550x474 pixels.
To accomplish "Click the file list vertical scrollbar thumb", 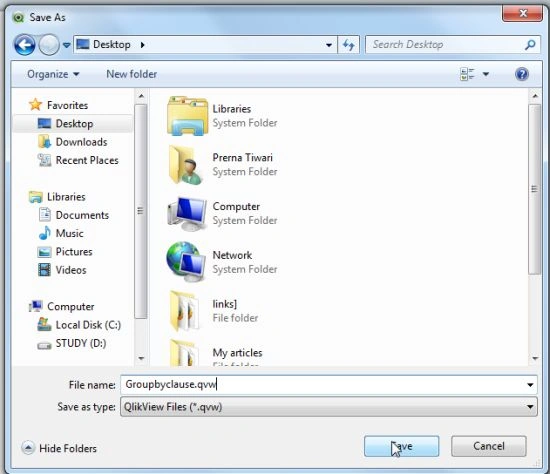I will click(535, 189).
